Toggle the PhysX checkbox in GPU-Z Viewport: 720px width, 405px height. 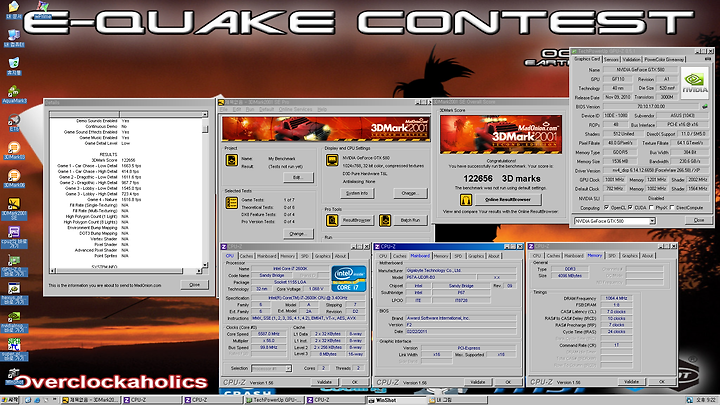(x=651, y=208)
